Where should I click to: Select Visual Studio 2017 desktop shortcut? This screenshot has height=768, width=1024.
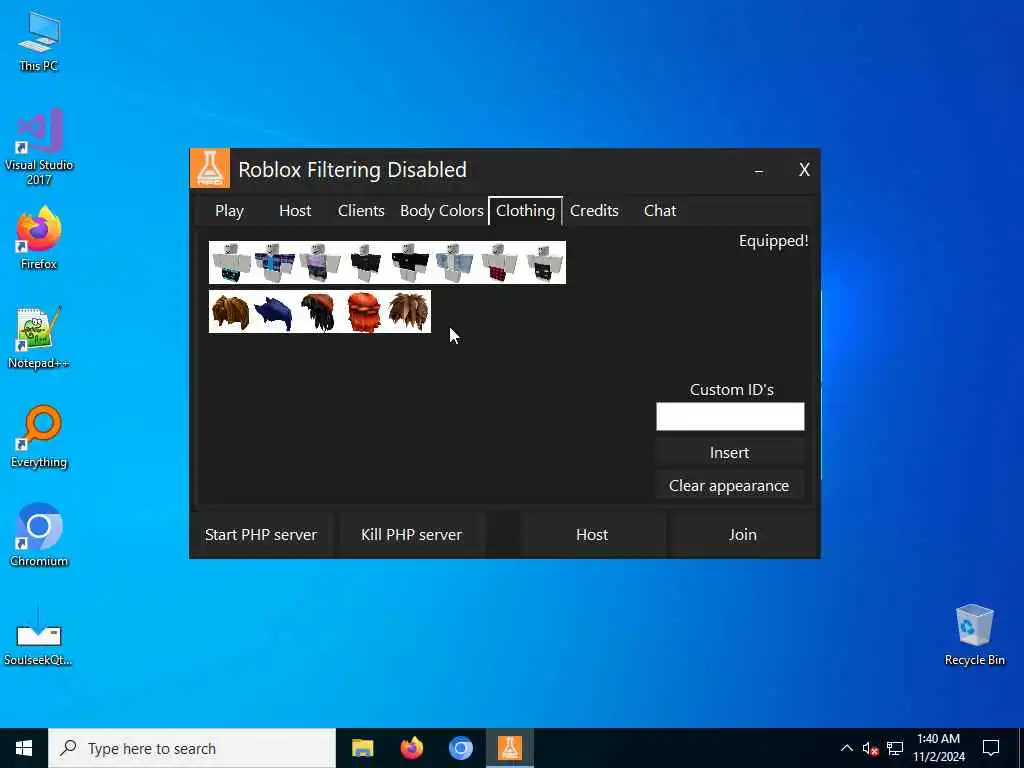pos(39,148)
